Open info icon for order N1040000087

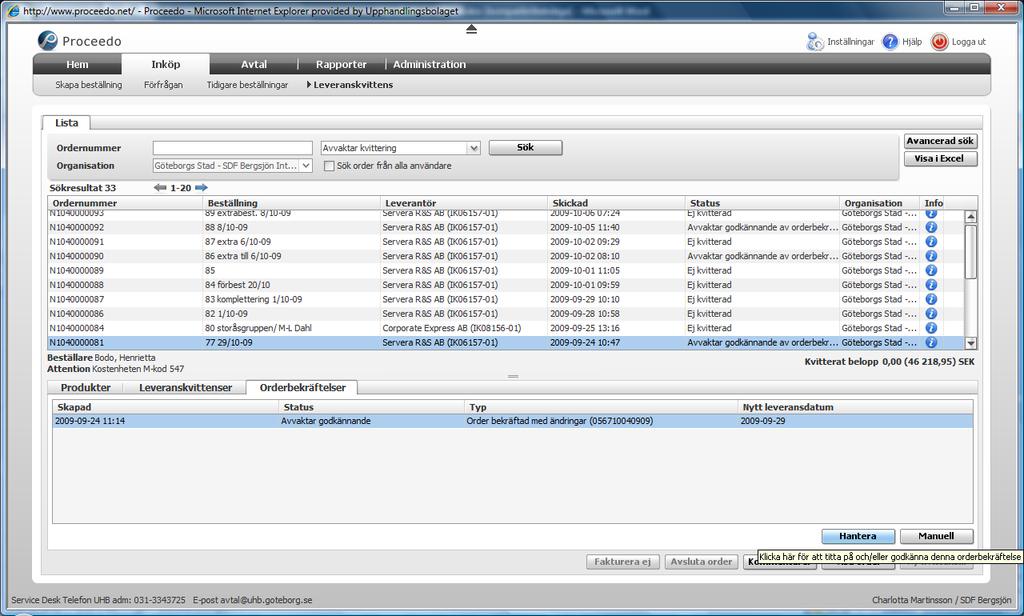tap(931, 299)
